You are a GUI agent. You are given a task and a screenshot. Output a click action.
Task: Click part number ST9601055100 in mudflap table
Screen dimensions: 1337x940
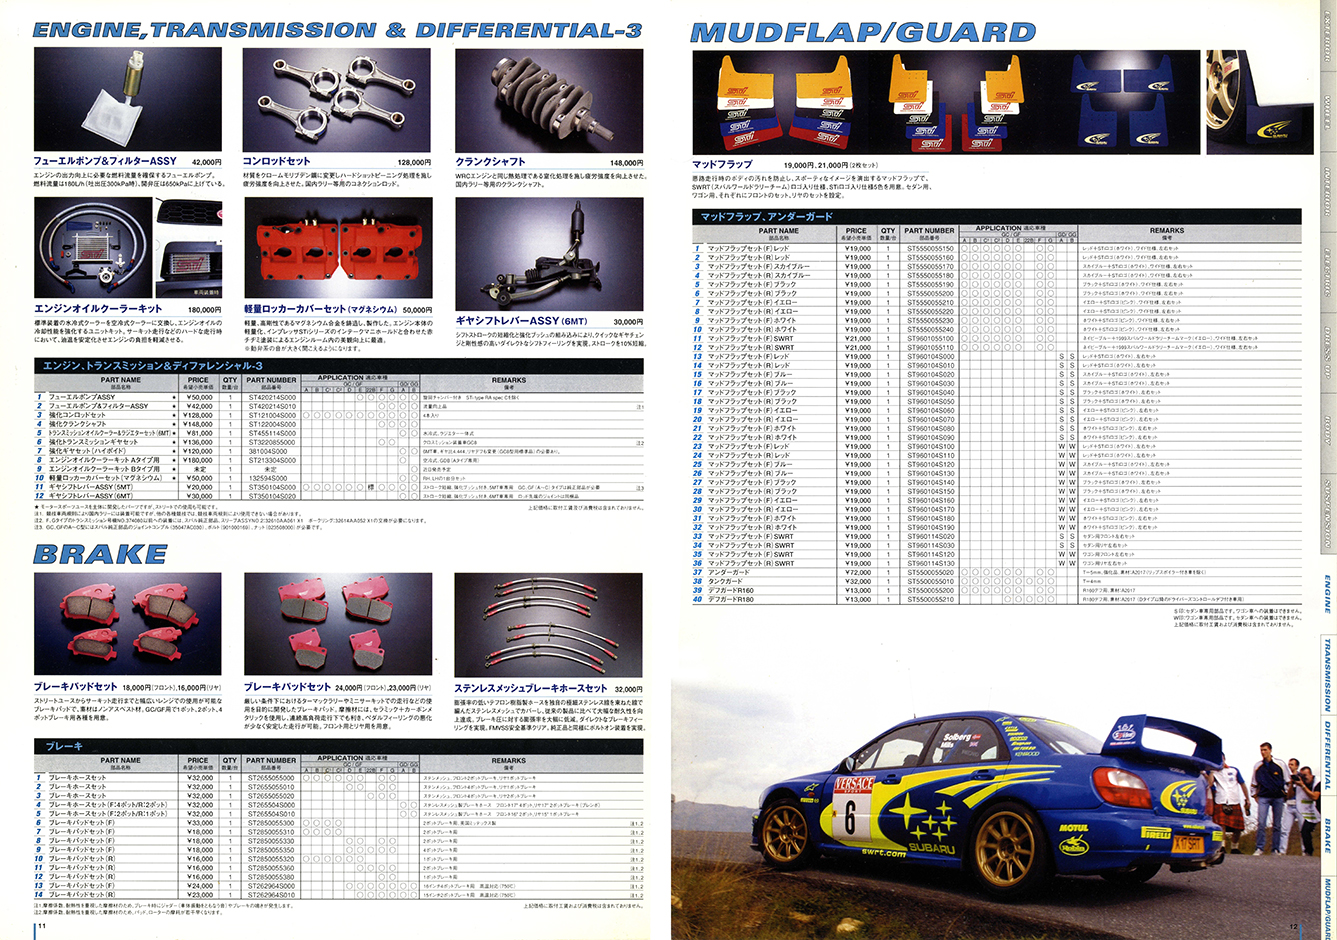[931, 338]
